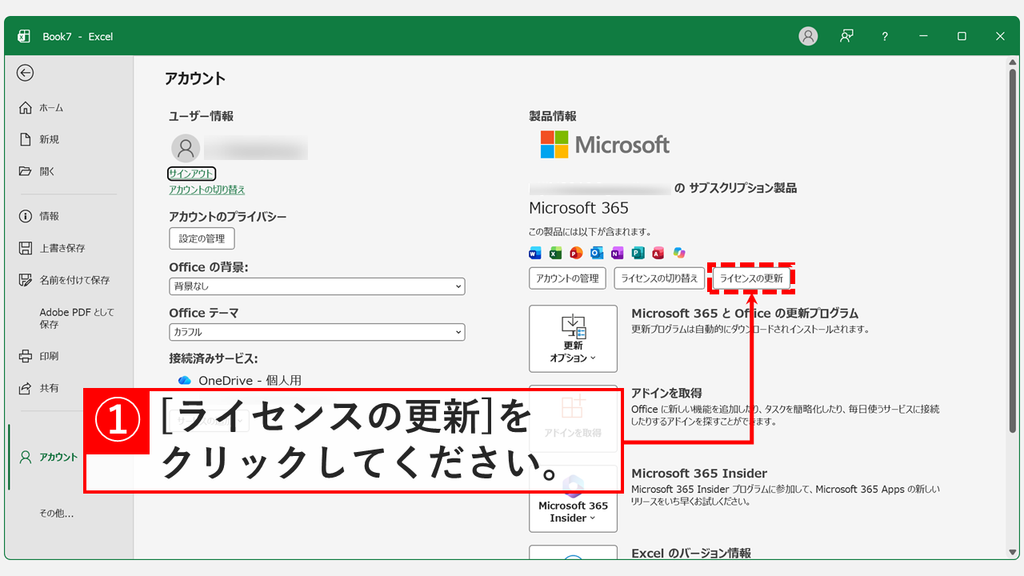Open the ホーム page in sidebar
Image resolution: width=1024 pixels, height=576 pixels.
[42, 108]
